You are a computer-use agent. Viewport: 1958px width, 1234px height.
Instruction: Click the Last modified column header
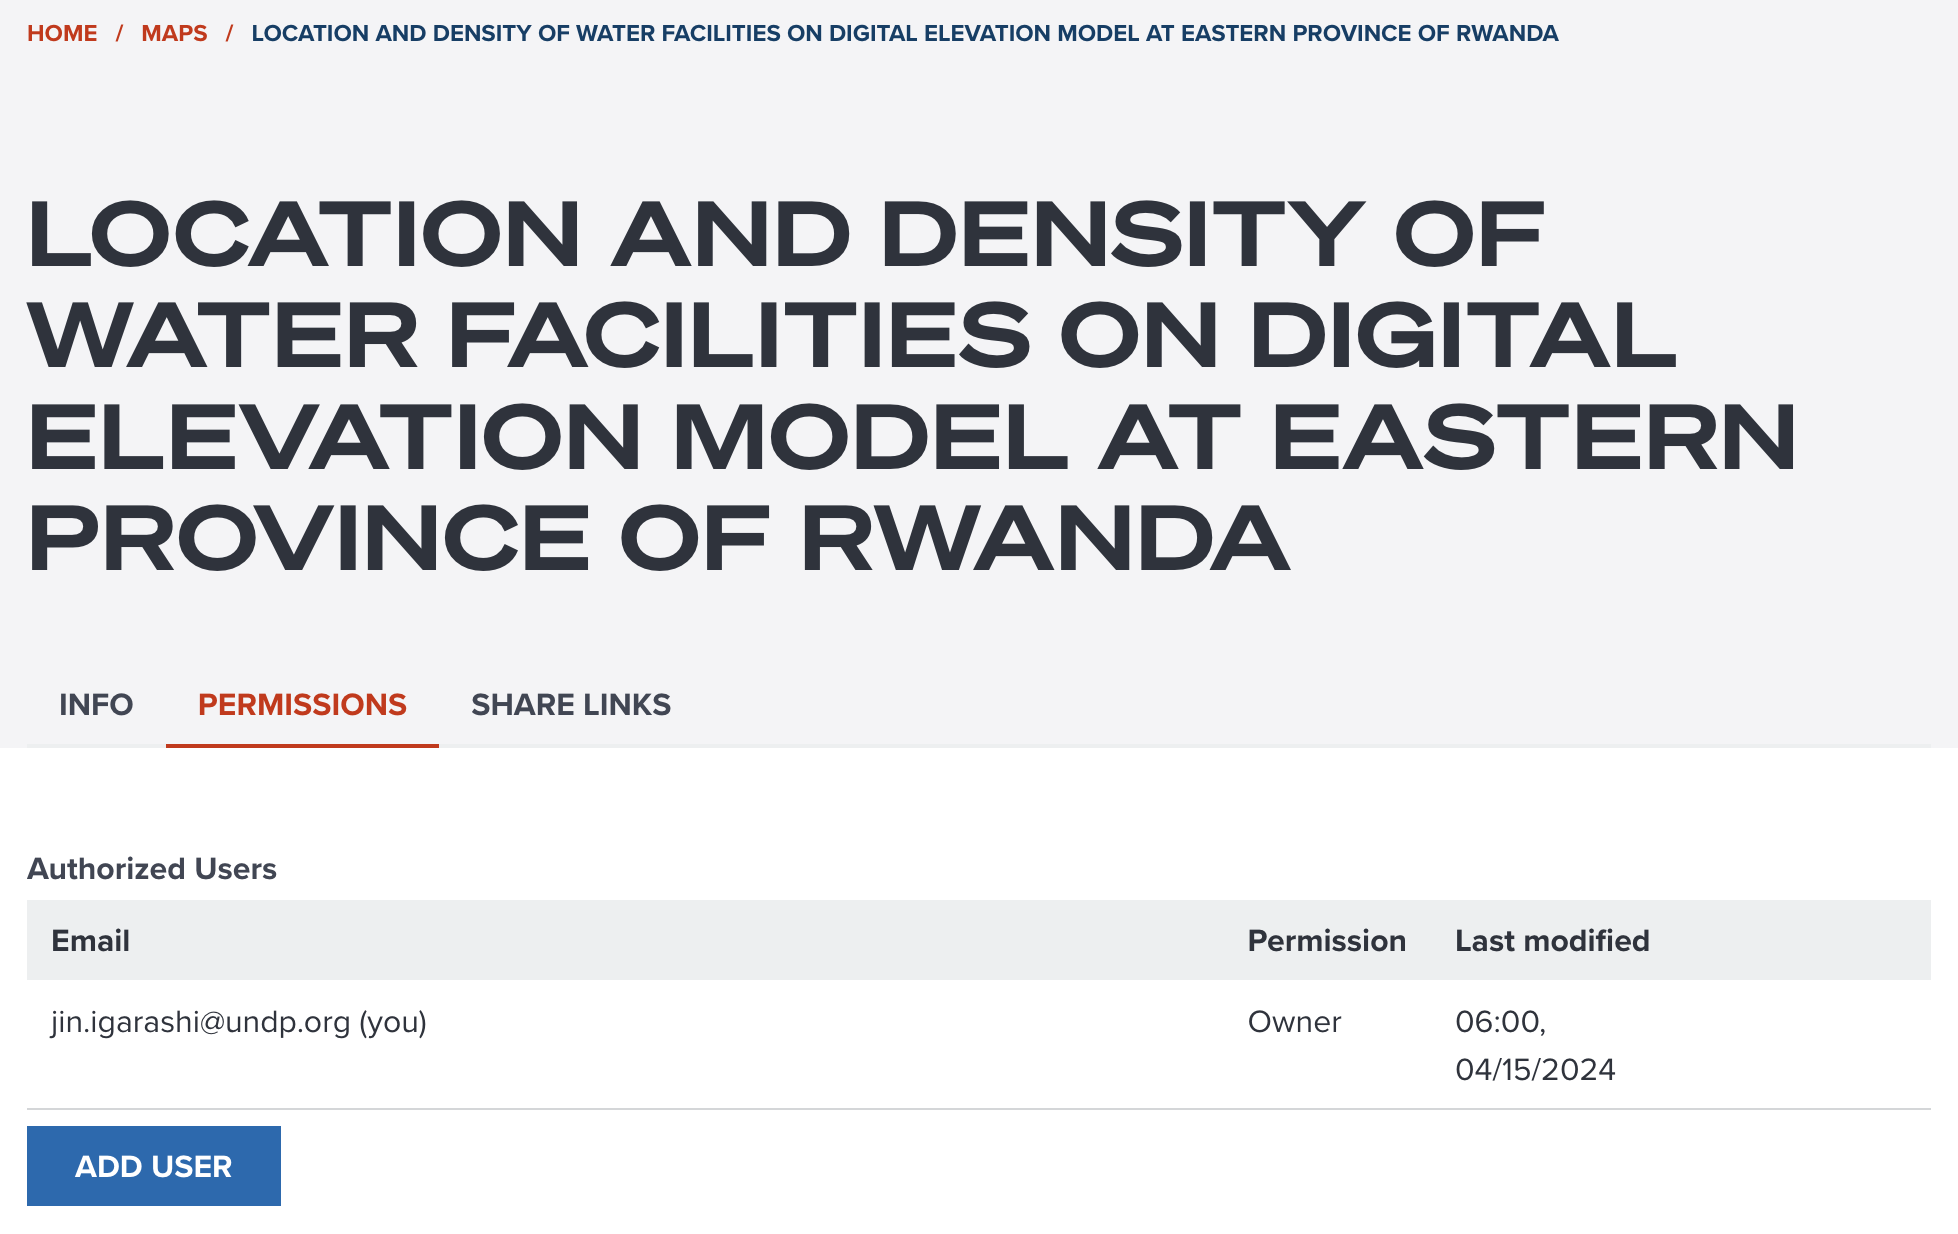(1552, 941)
